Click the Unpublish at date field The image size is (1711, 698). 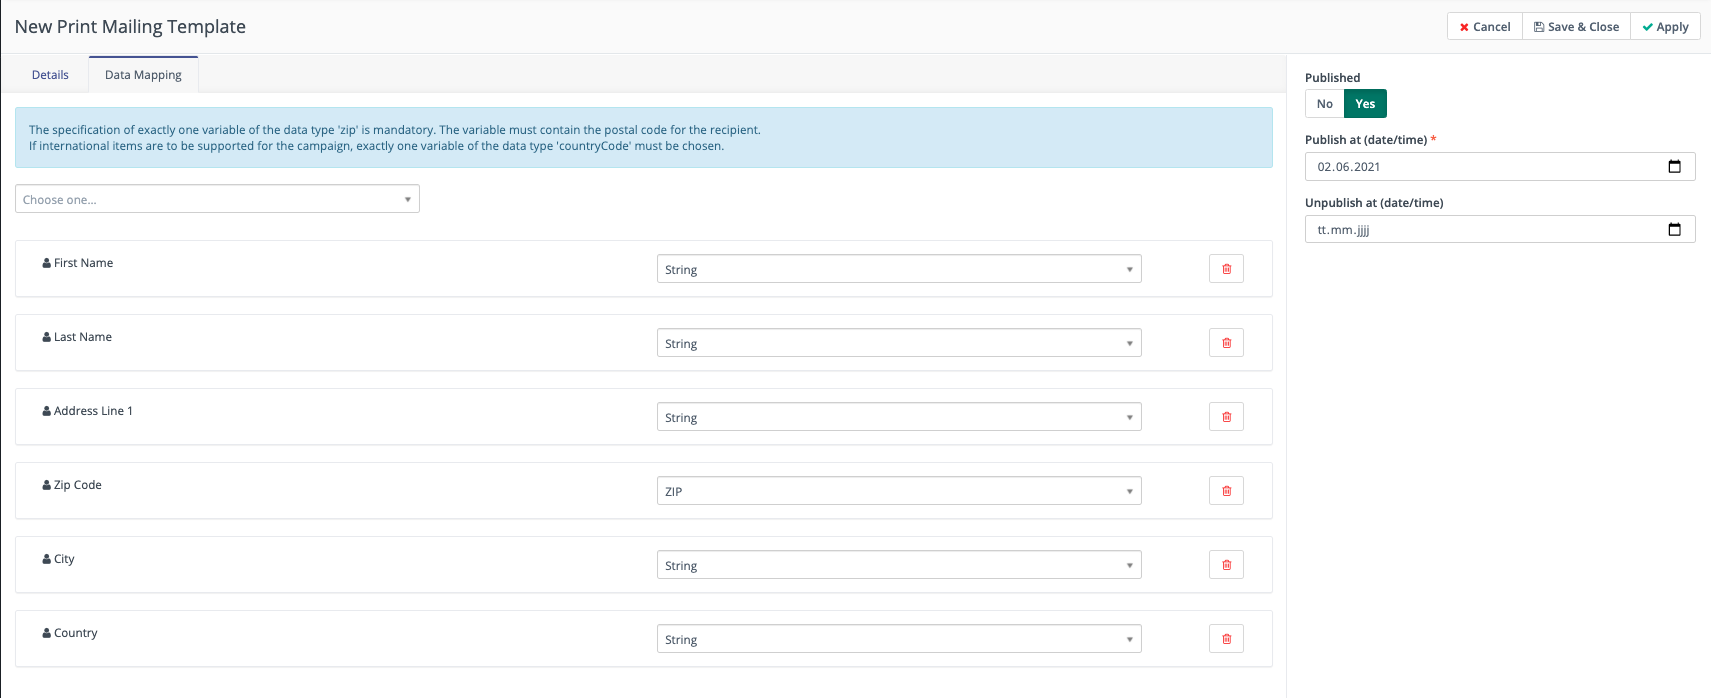(x=1480, y=230)
